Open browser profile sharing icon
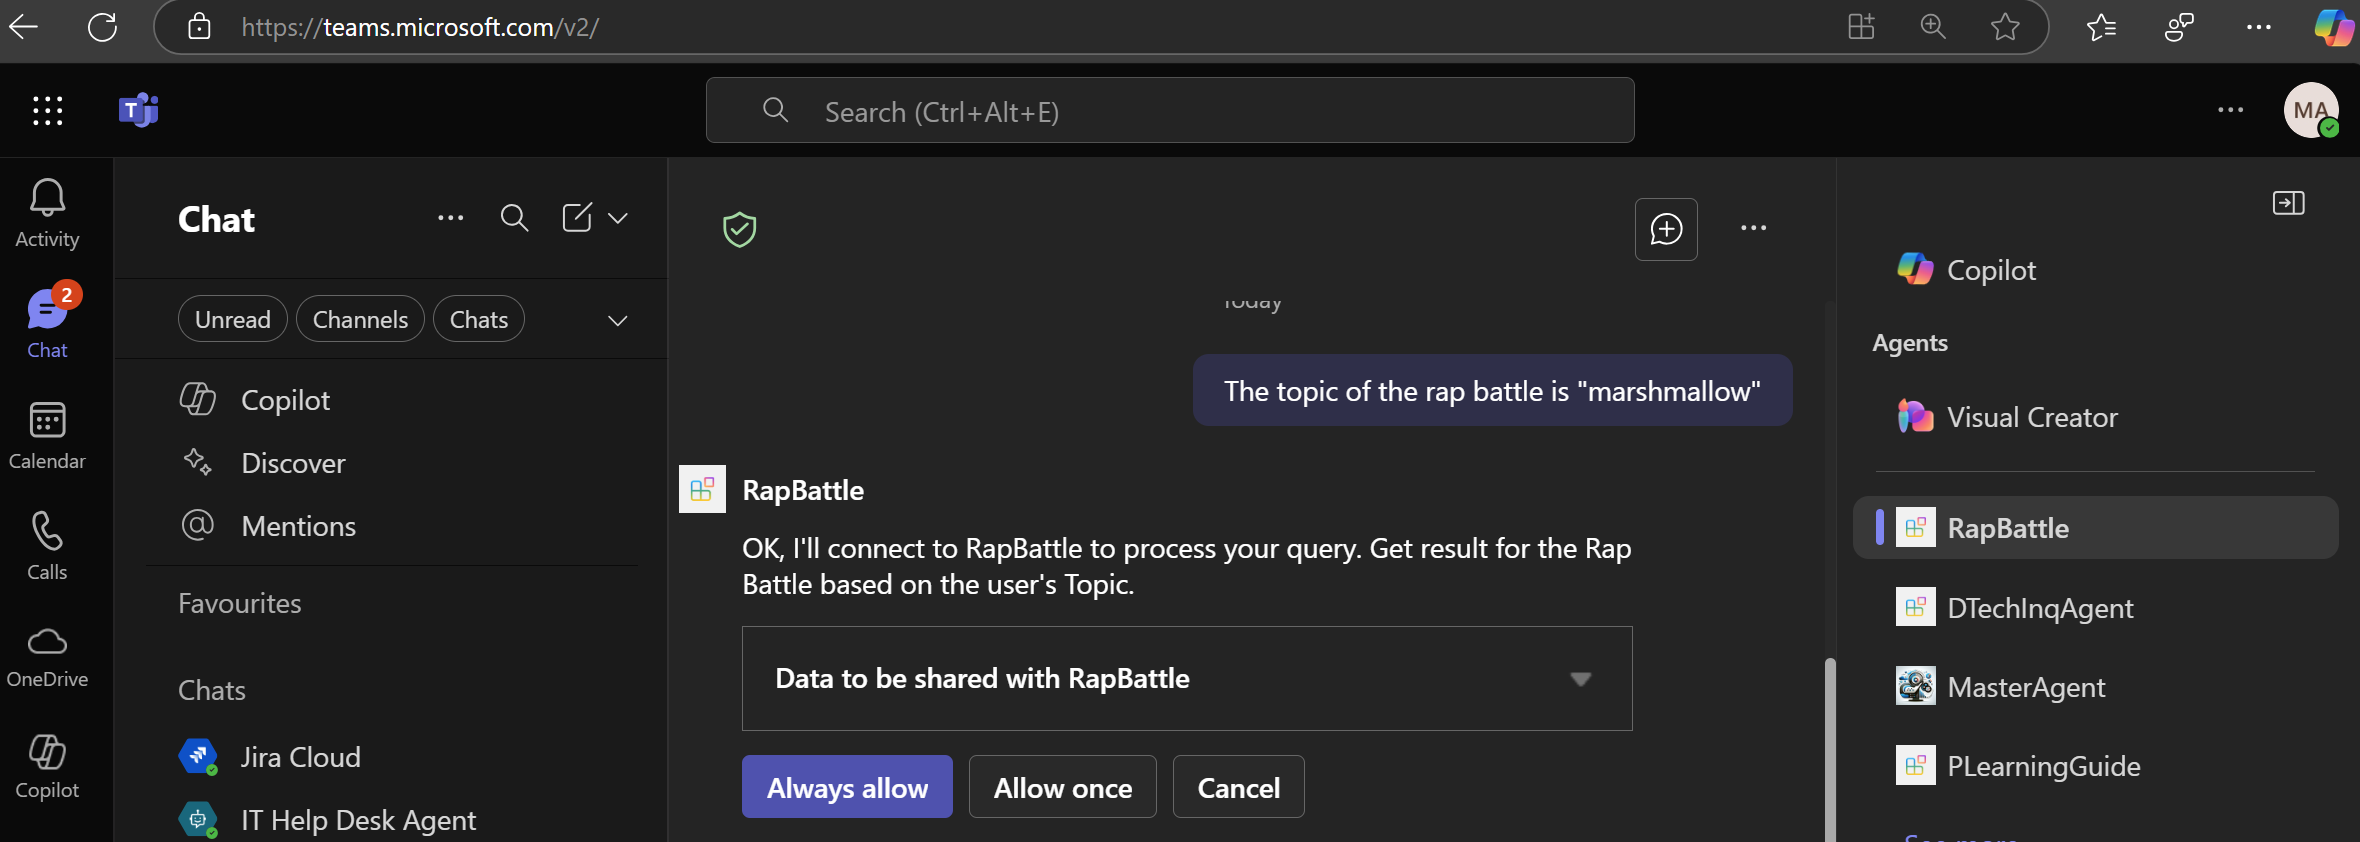 point(2179,27)
